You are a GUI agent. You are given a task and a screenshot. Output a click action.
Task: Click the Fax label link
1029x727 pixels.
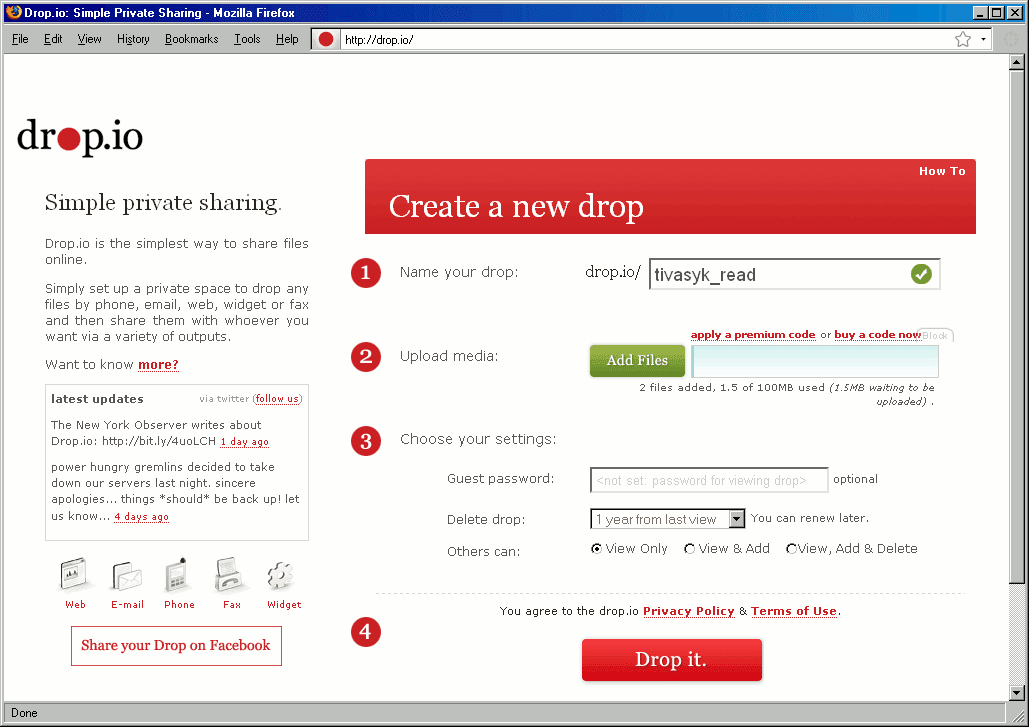[232, 604]
